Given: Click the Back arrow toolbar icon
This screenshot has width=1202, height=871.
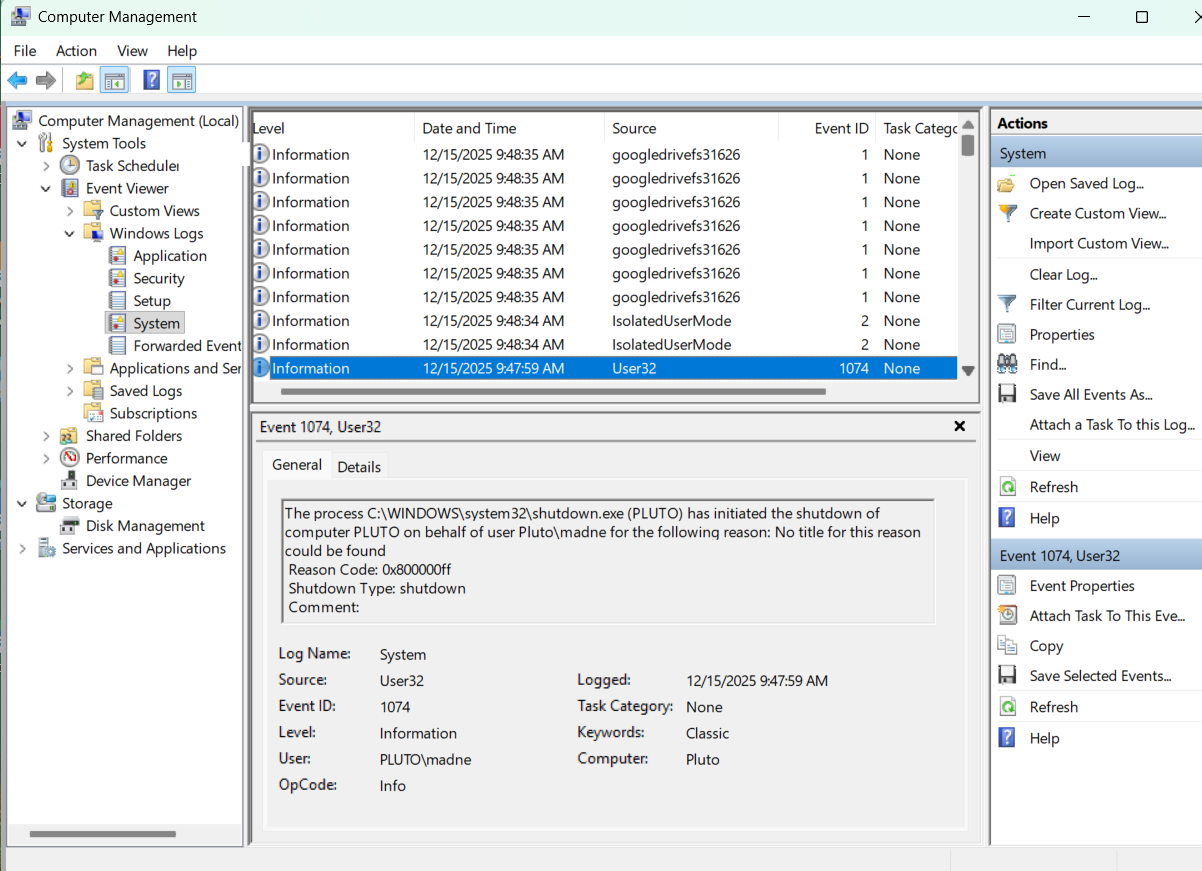Looking at the screenshot, I should [x=17, y=80].
